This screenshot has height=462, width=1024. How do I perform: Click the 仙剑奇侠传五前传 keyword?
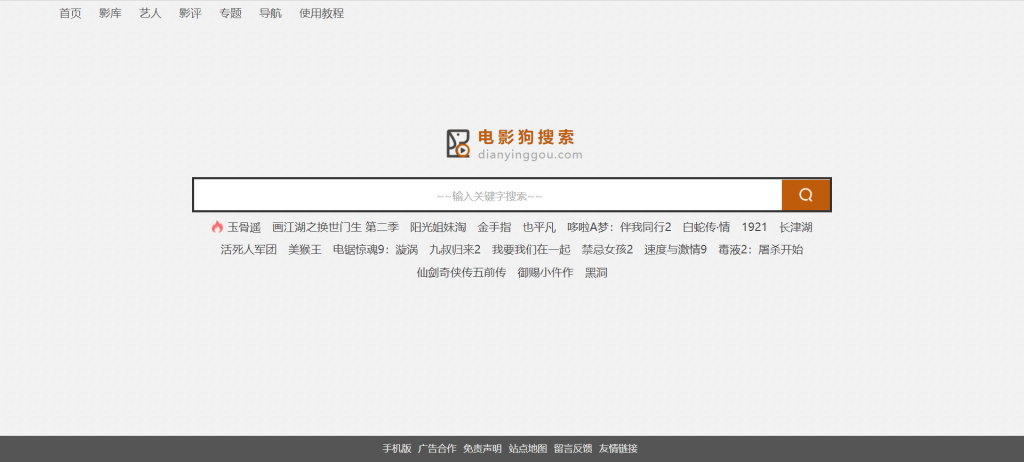(461, 272)
